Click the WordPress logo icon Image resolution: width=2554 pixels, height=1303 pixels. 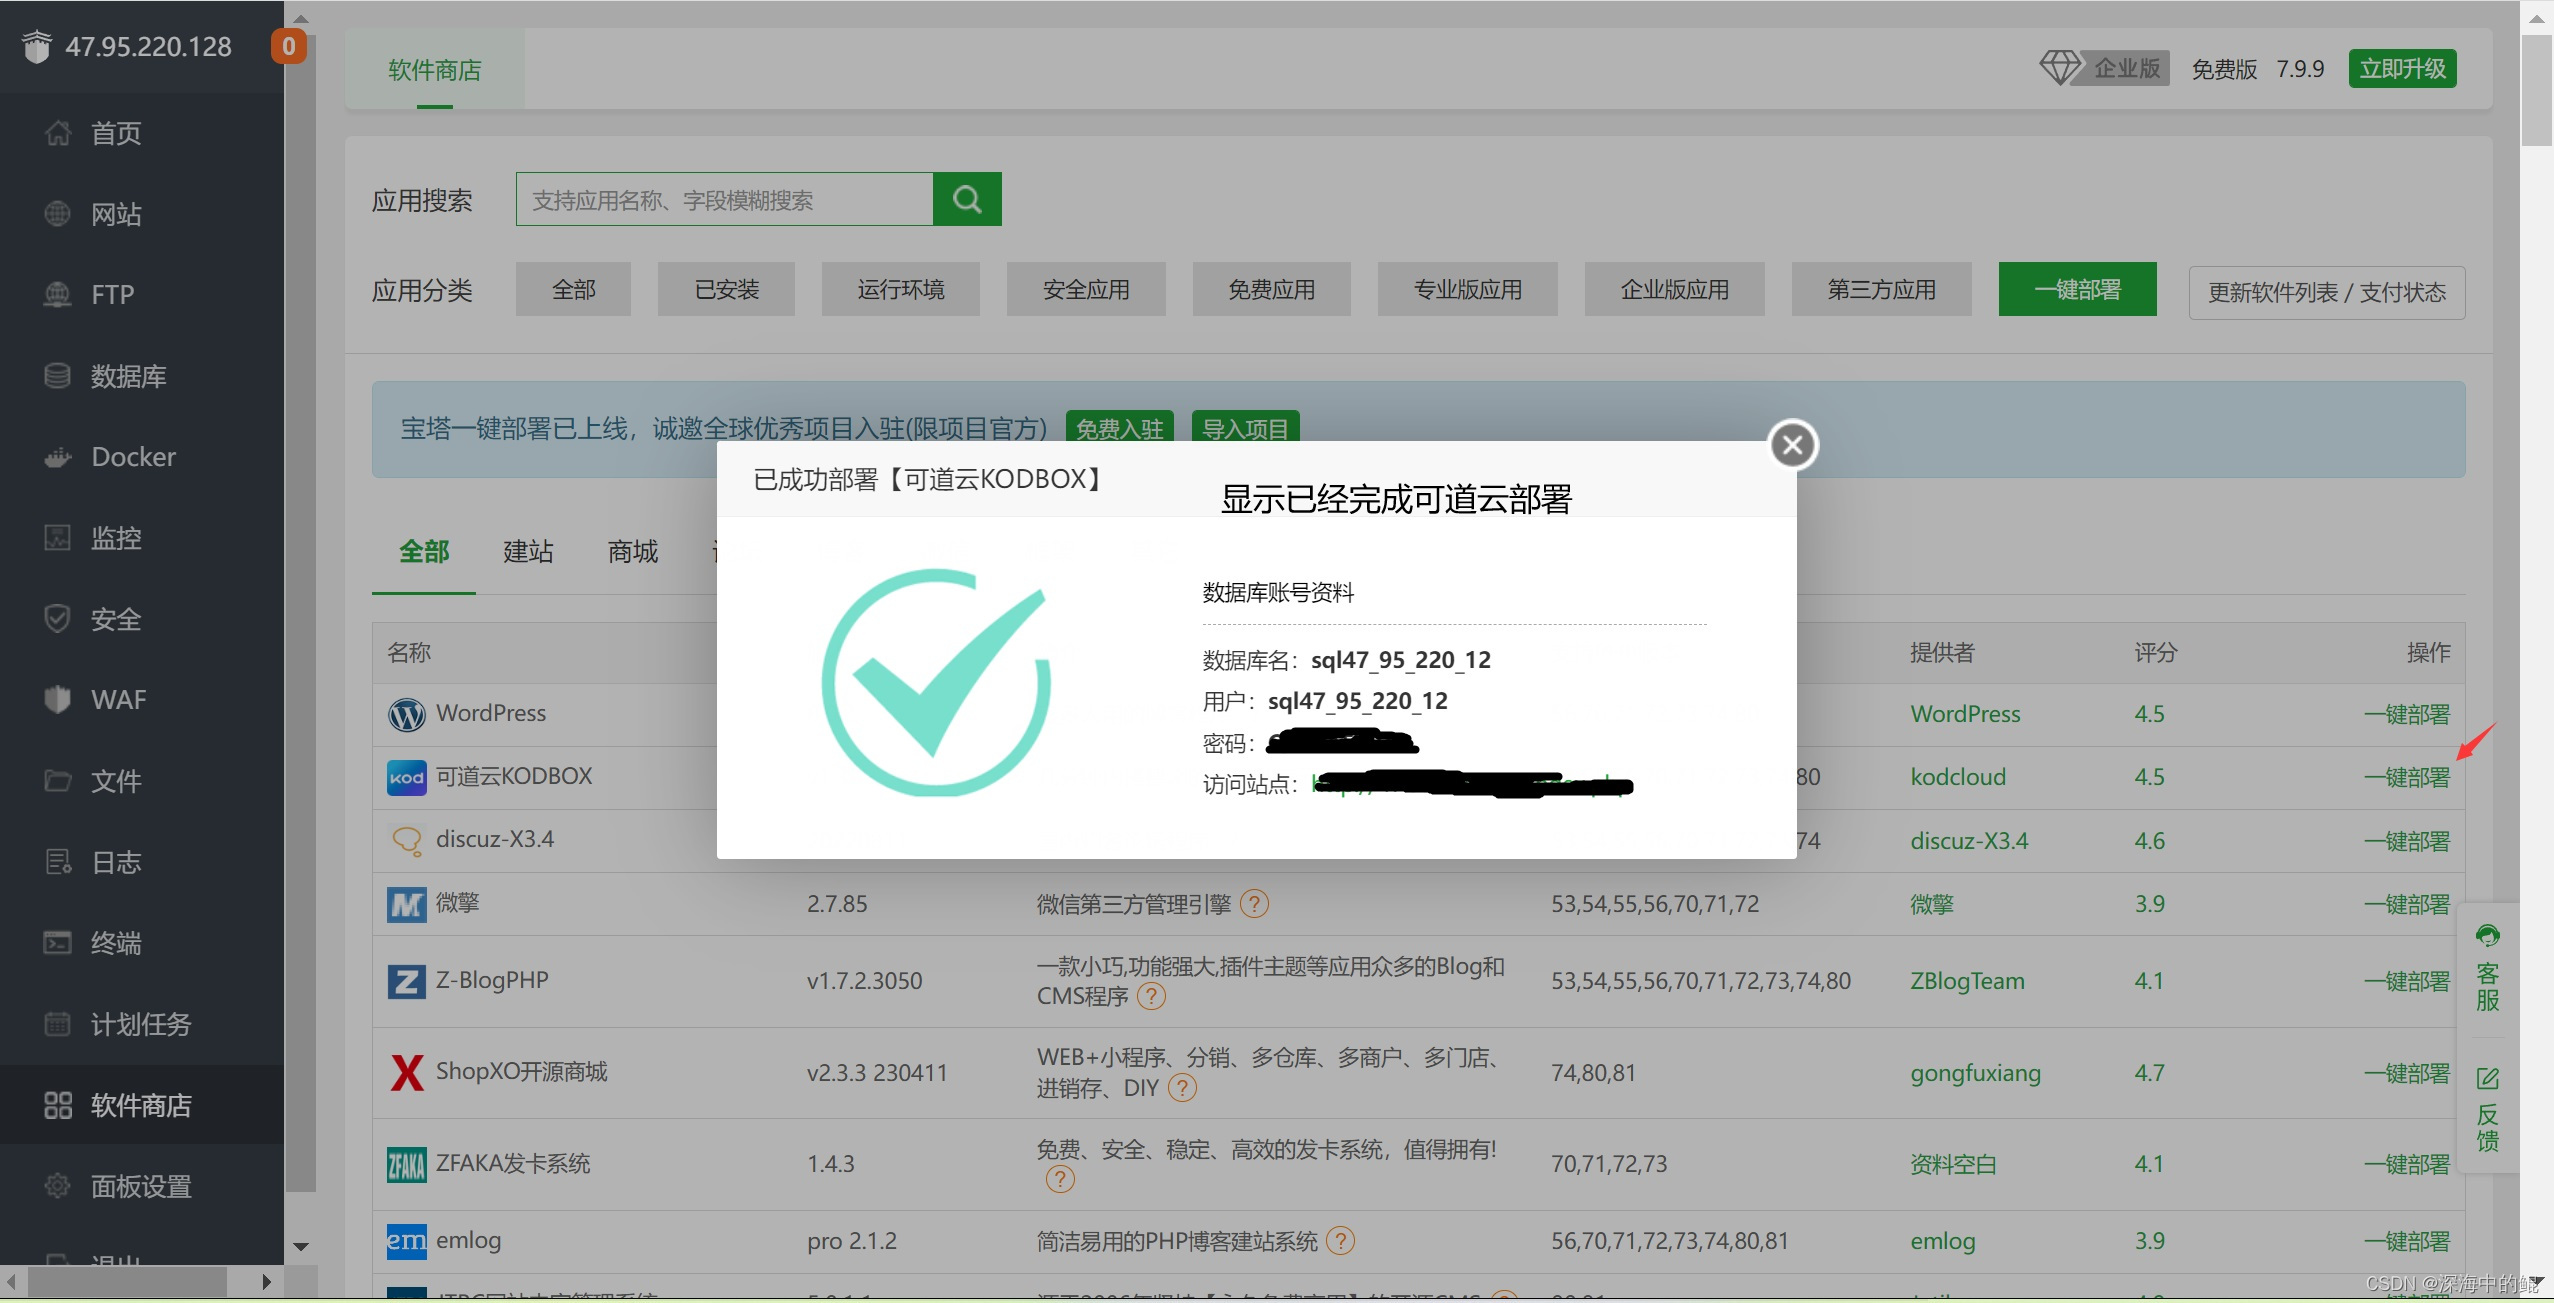[406, 714]
